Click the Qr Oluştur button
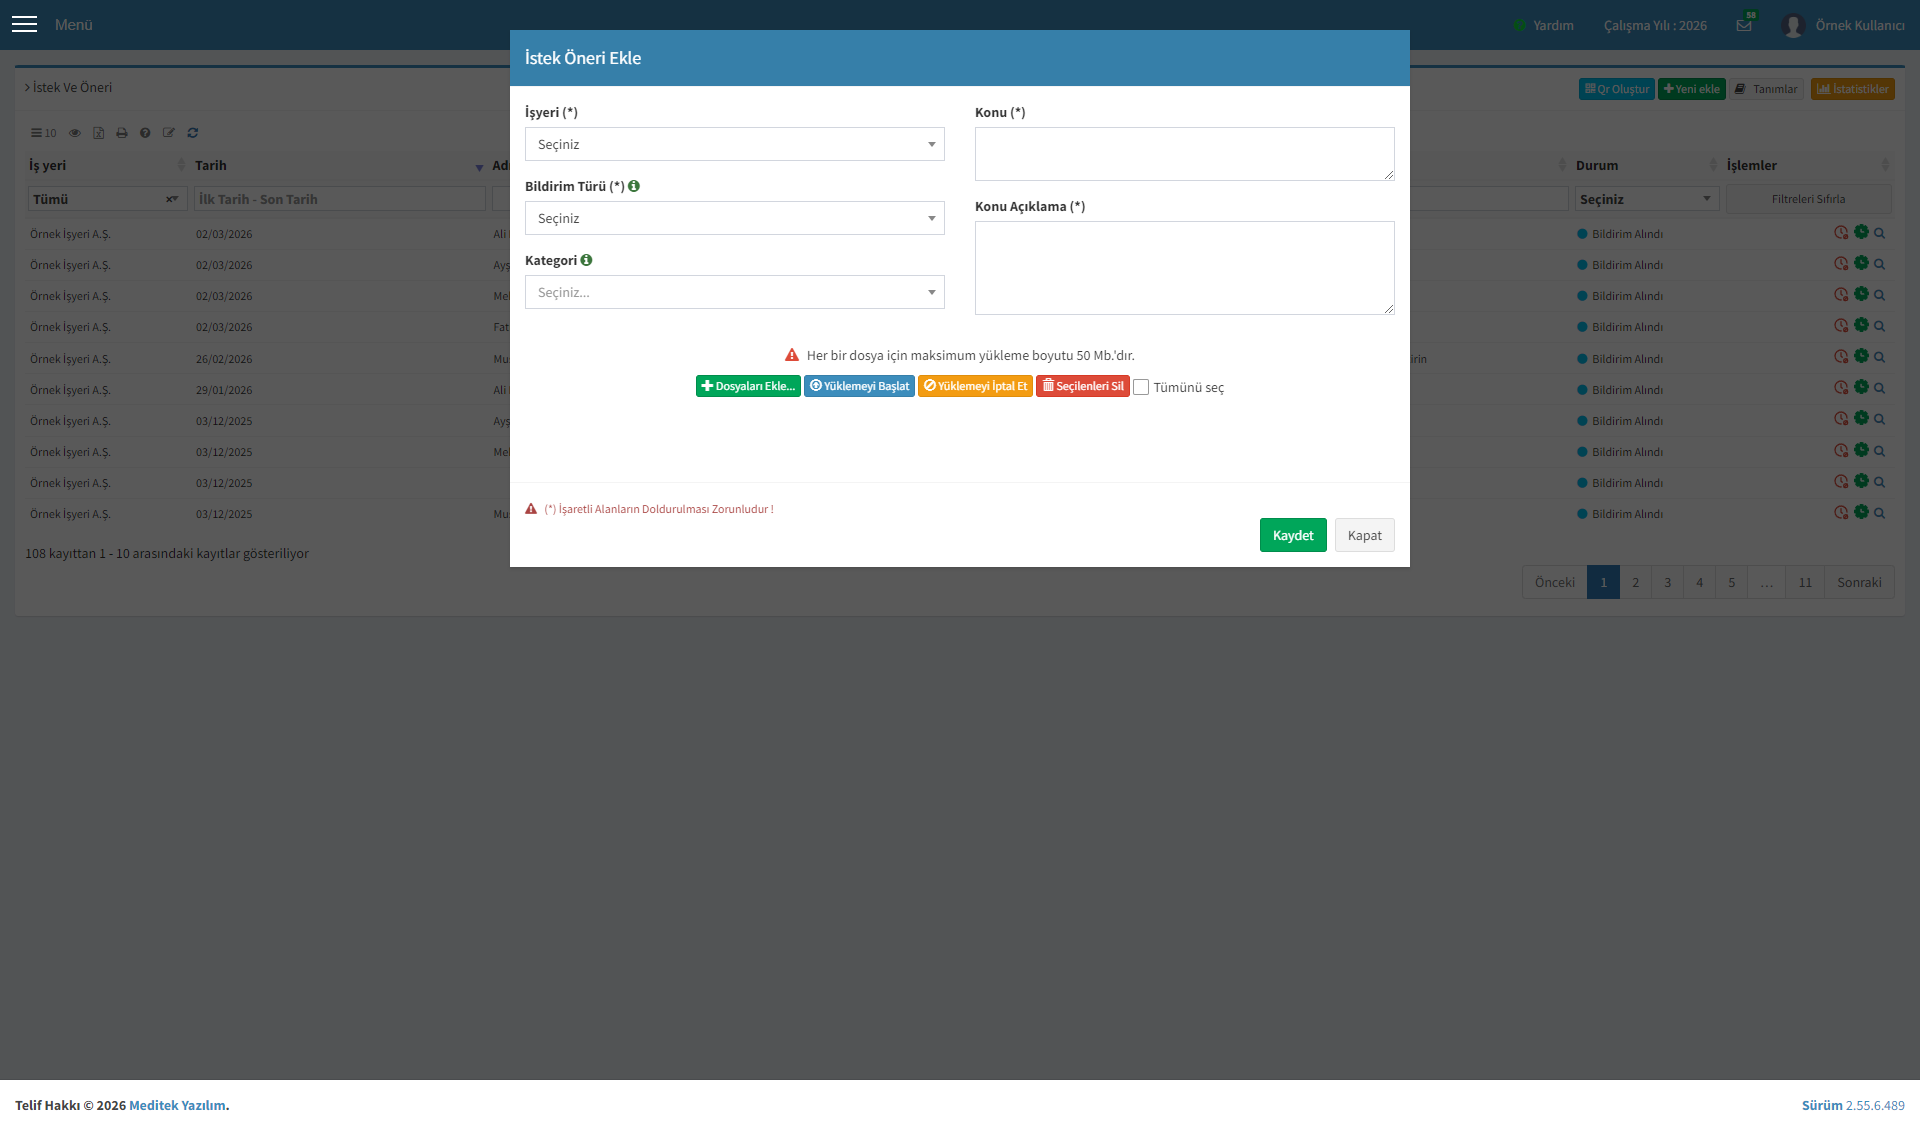The height and width of the screenshot is (1130, 1920). (1617, 89)
